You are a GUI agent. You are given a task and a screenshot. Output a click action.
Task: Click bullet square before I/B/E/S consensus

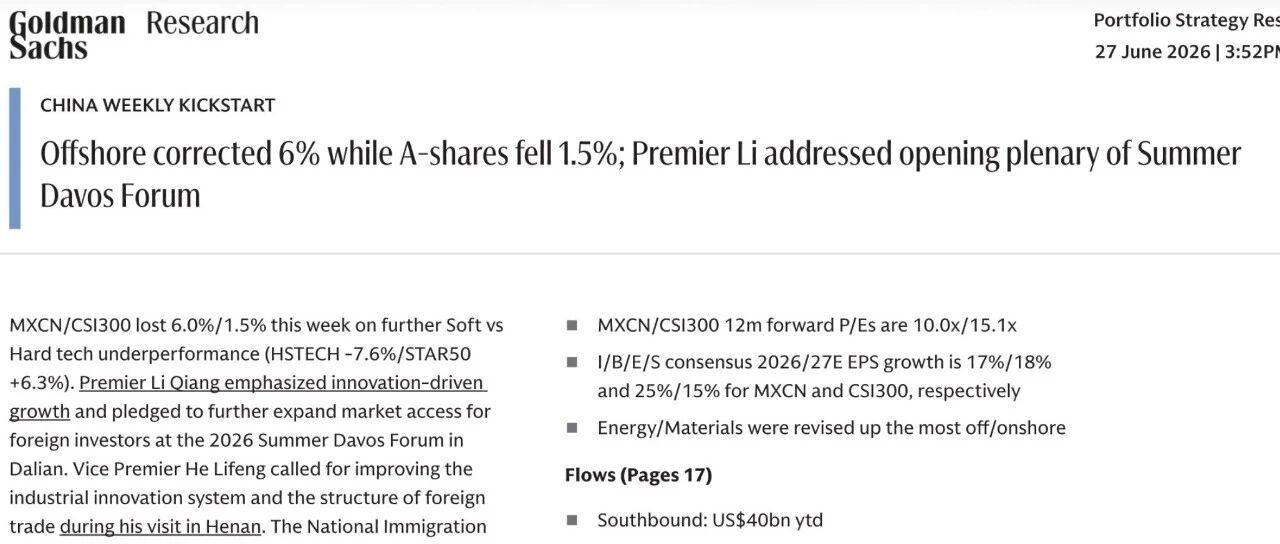(x=572, y=362)
